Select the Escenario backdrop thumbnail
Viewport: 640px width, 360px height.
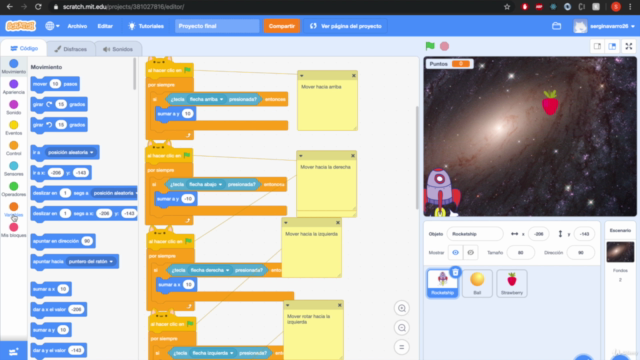tap(620, 252)
